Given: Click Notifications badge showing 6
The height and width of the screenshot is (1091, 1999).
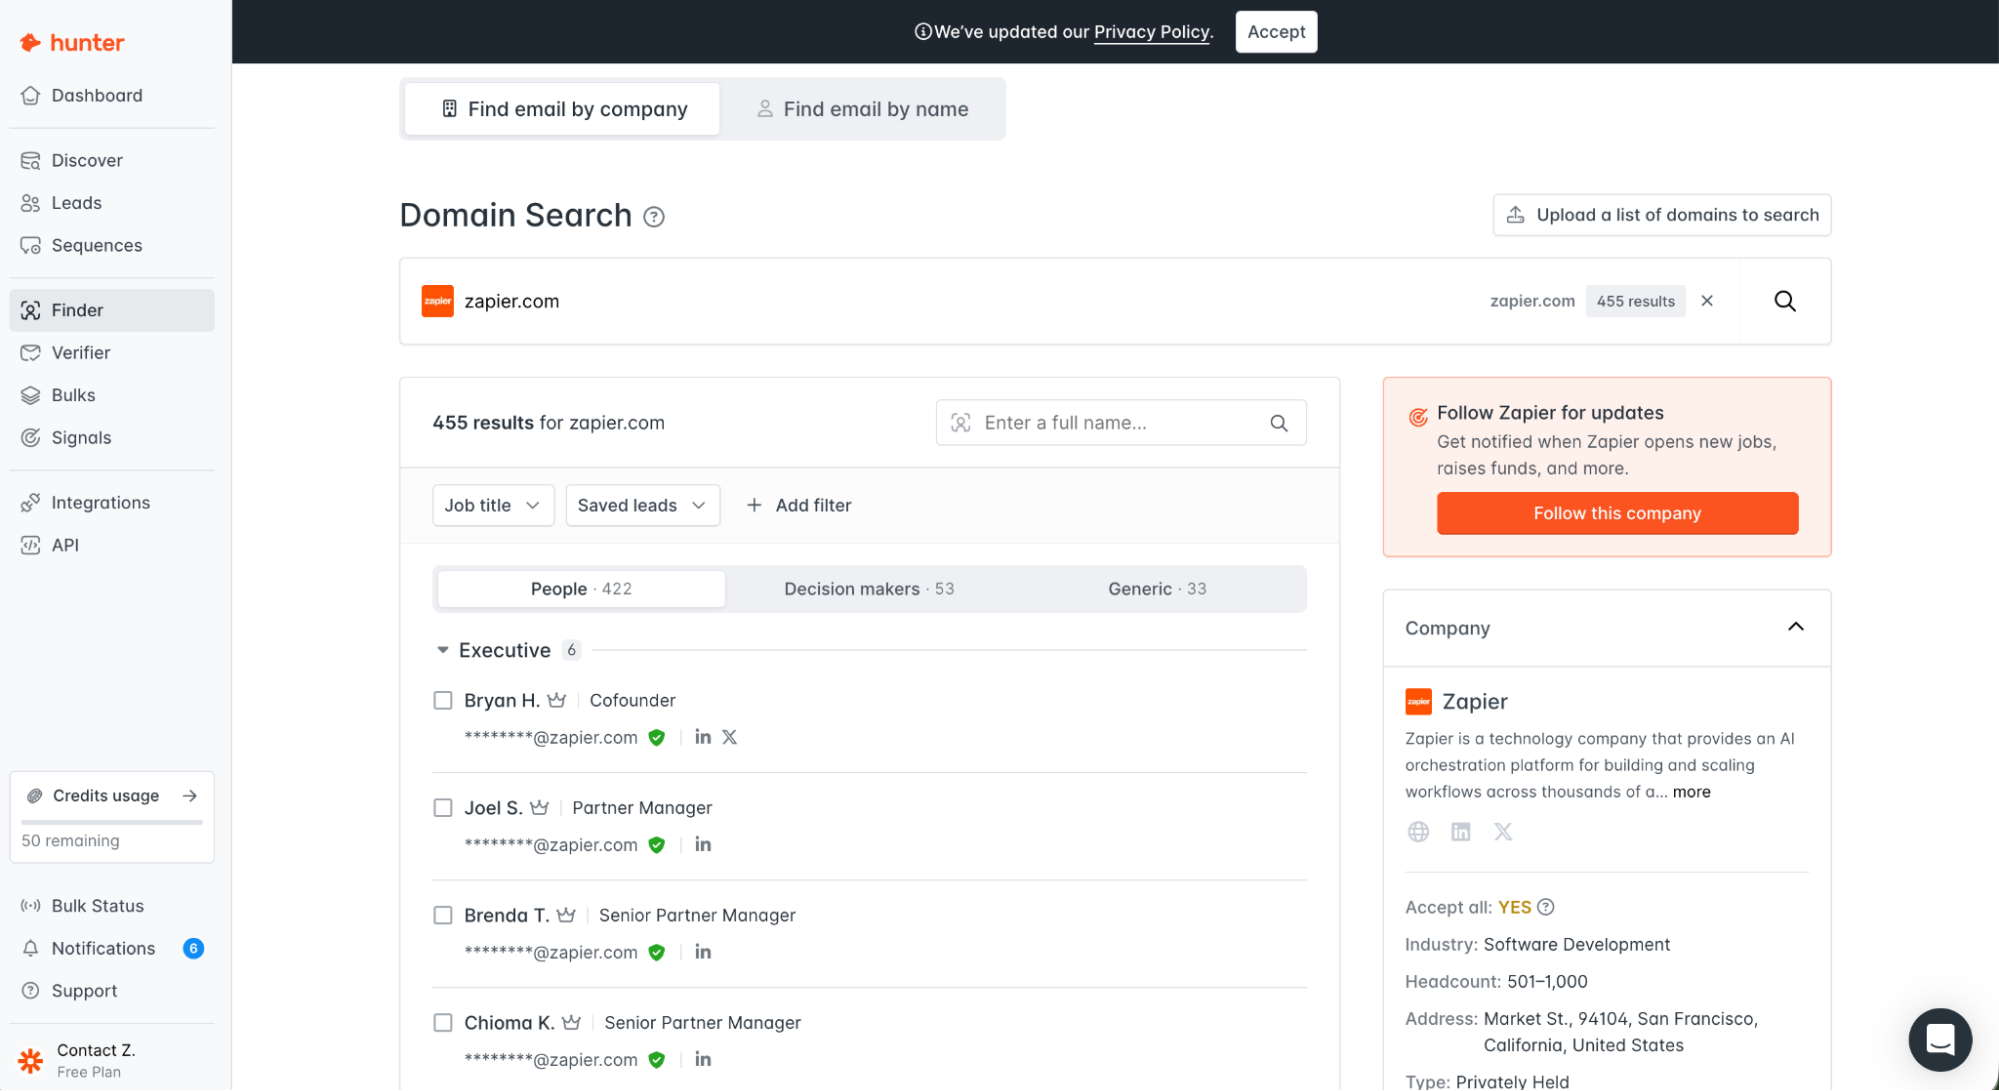Looking at the screenshot, I should pos(194,948).
